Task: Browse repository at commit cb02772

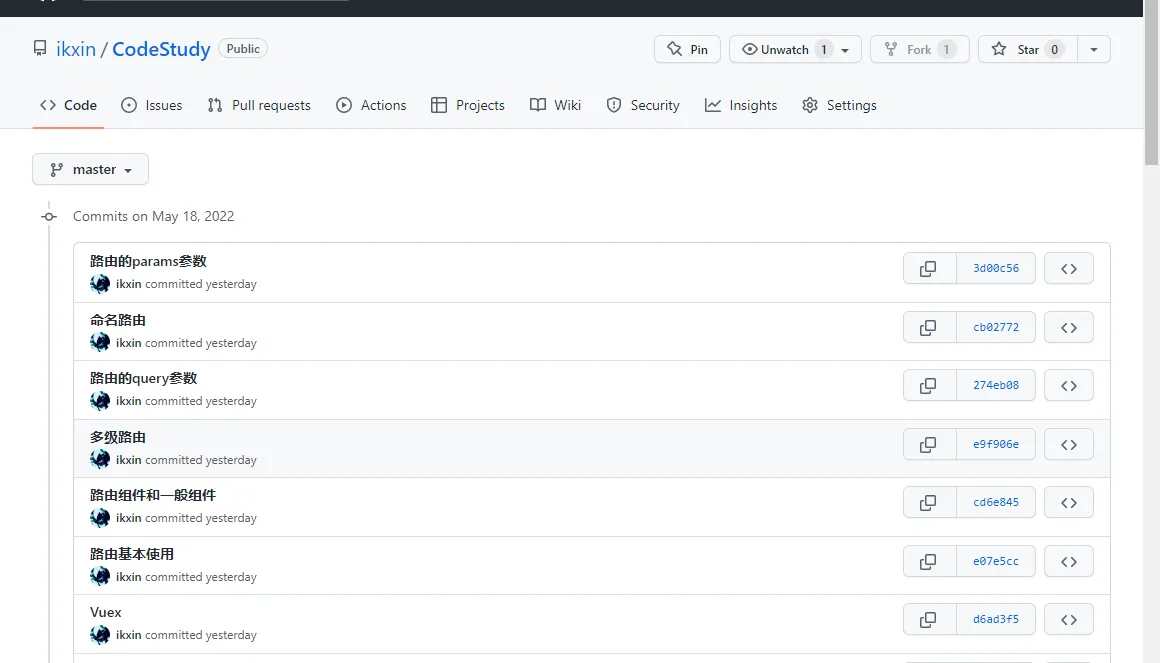Action: pos(1069,328)
